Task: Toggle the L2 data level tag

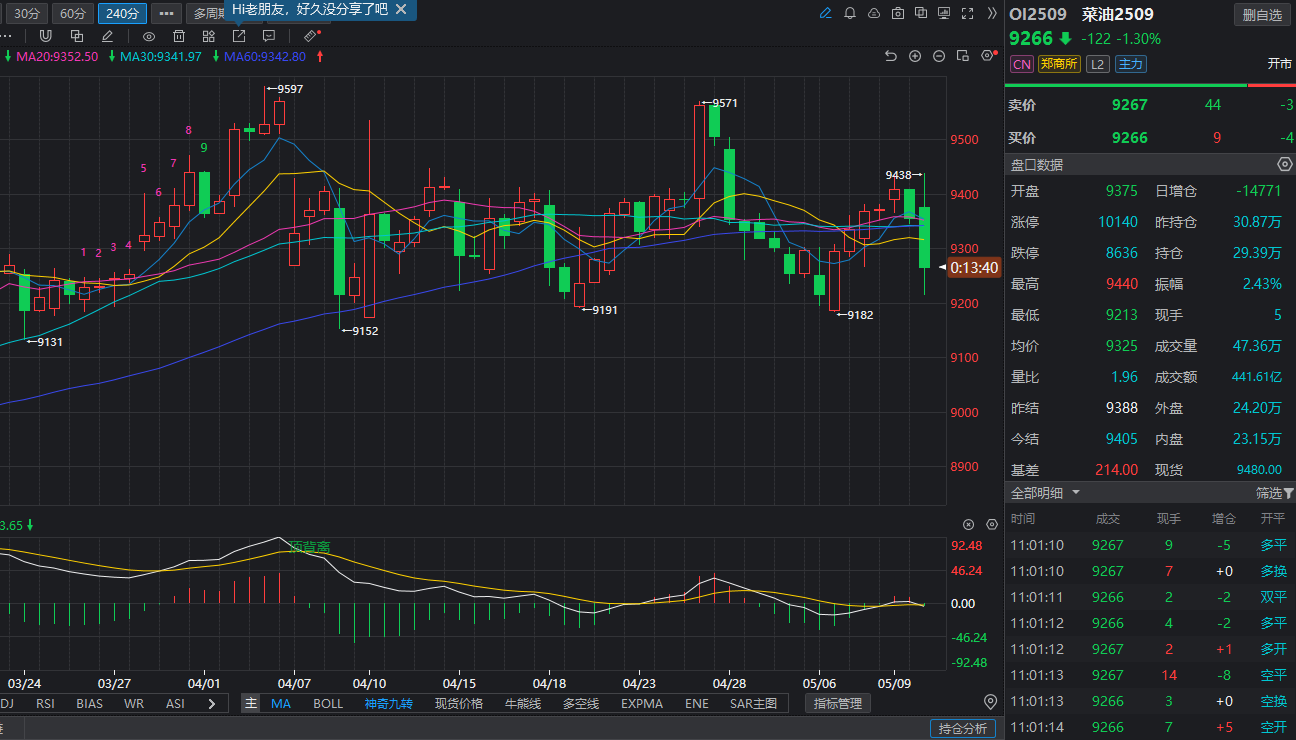Action: click(1098, 64)
